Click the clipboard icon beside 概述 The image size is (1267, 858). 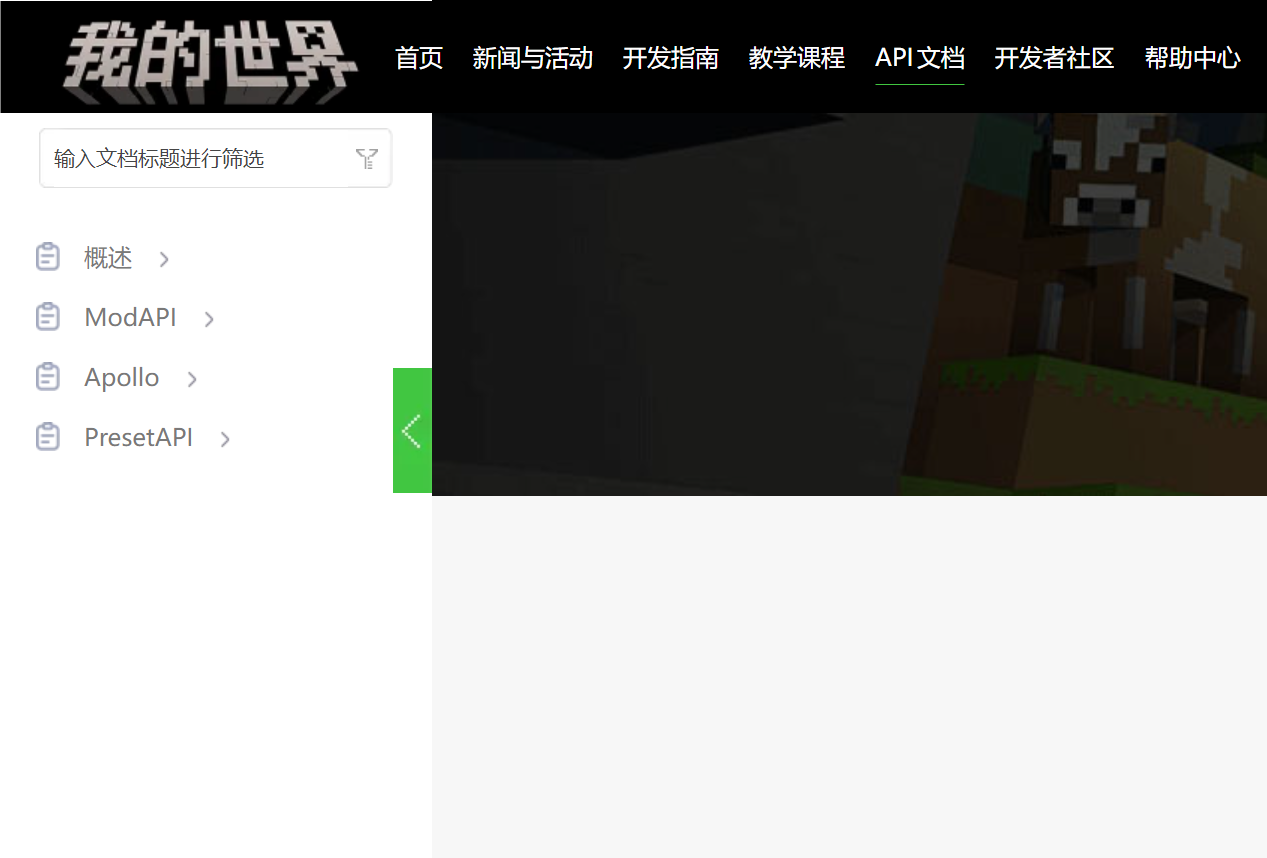(x=47, y=257)
